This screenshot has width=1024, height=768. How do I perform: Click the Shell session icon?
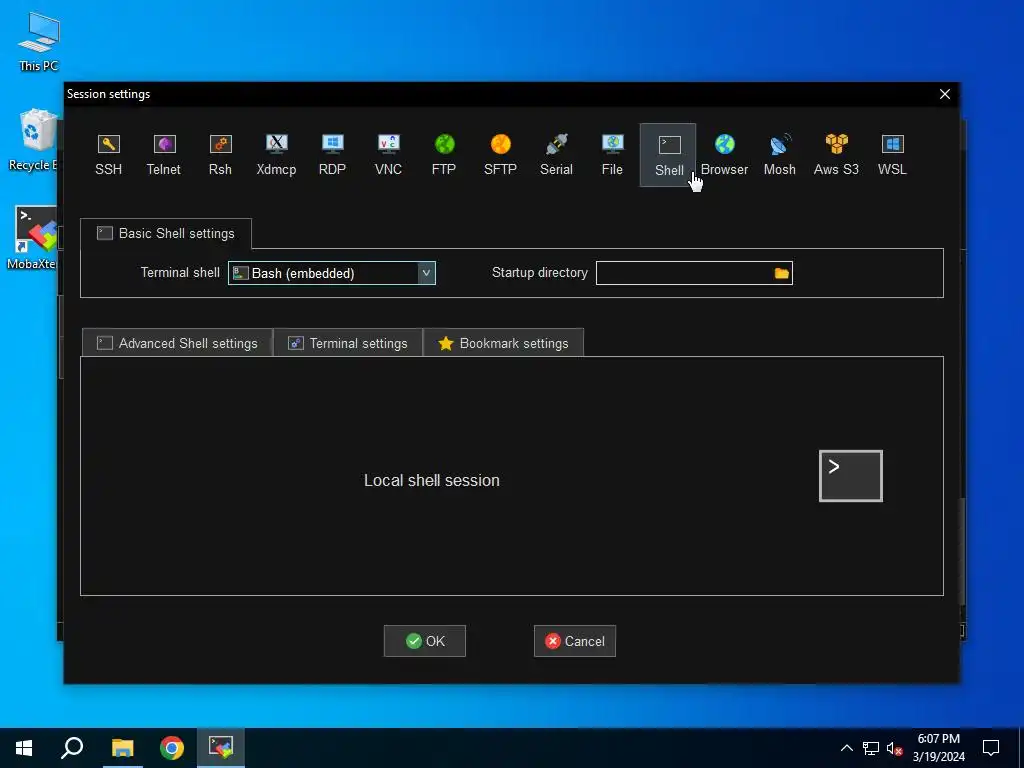tap(668, 155)
